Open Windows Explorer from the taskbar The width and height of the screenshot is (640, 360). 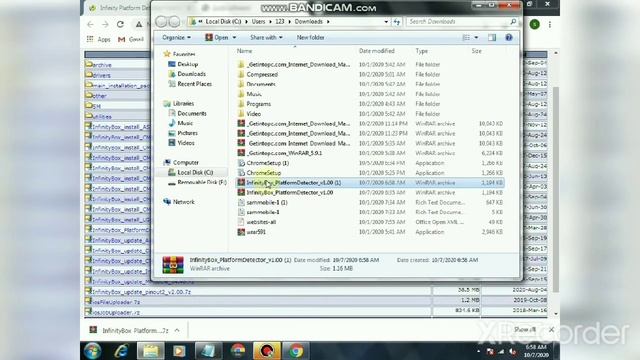coord(151,351)
